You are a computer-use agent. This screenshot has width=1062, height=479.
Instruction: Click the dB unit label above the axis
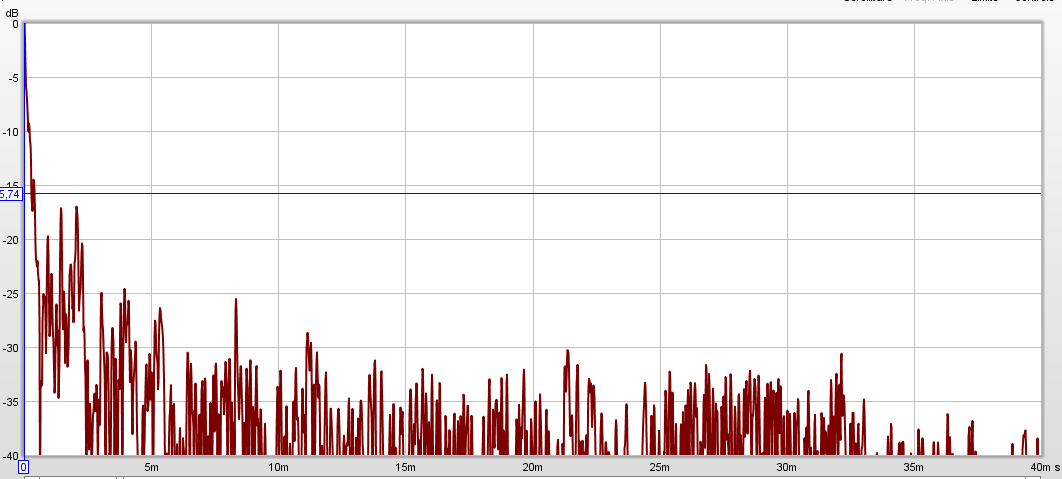click(x=12, y=13)
